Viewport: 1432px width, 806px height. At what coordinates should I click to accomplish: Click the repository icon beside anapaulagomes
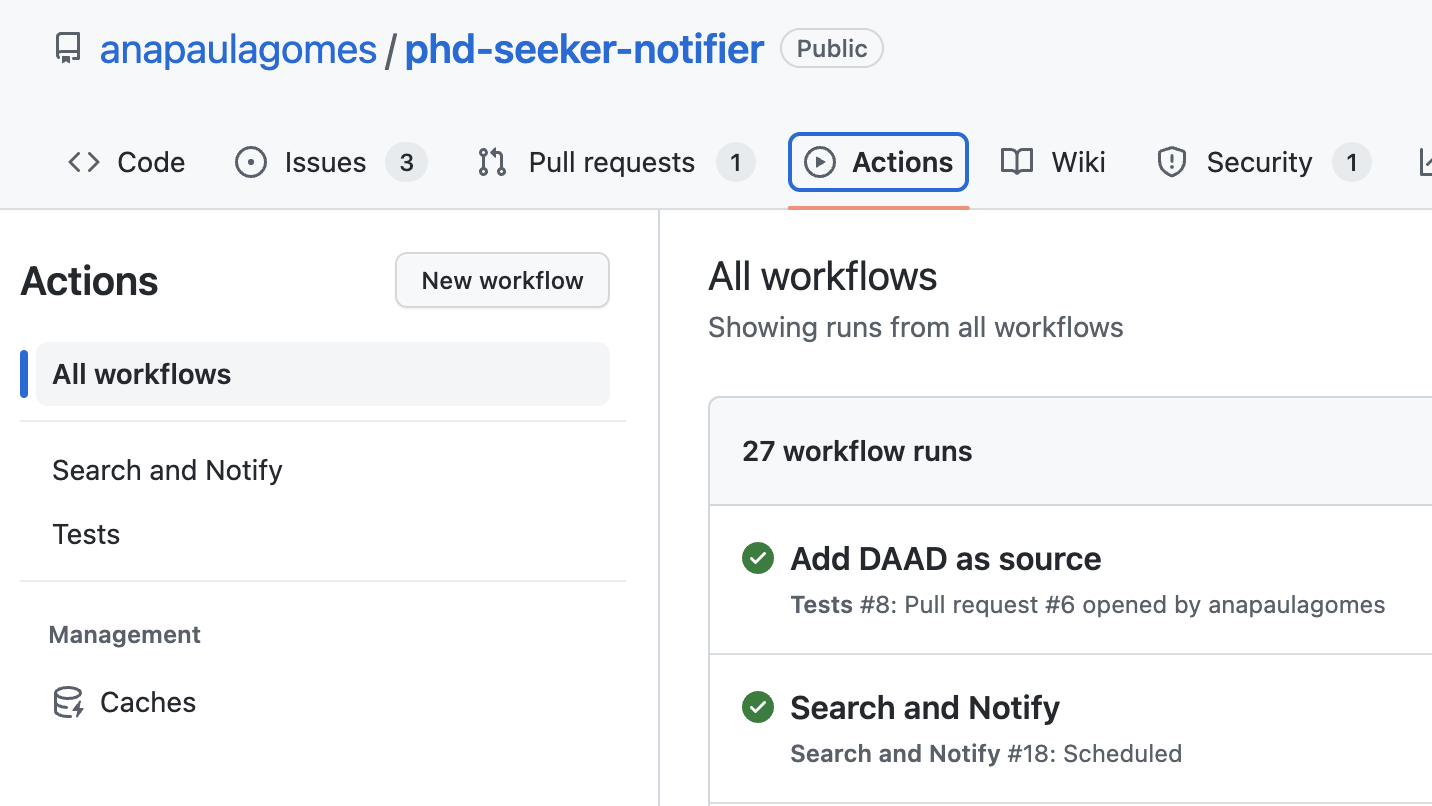(68, 48)
